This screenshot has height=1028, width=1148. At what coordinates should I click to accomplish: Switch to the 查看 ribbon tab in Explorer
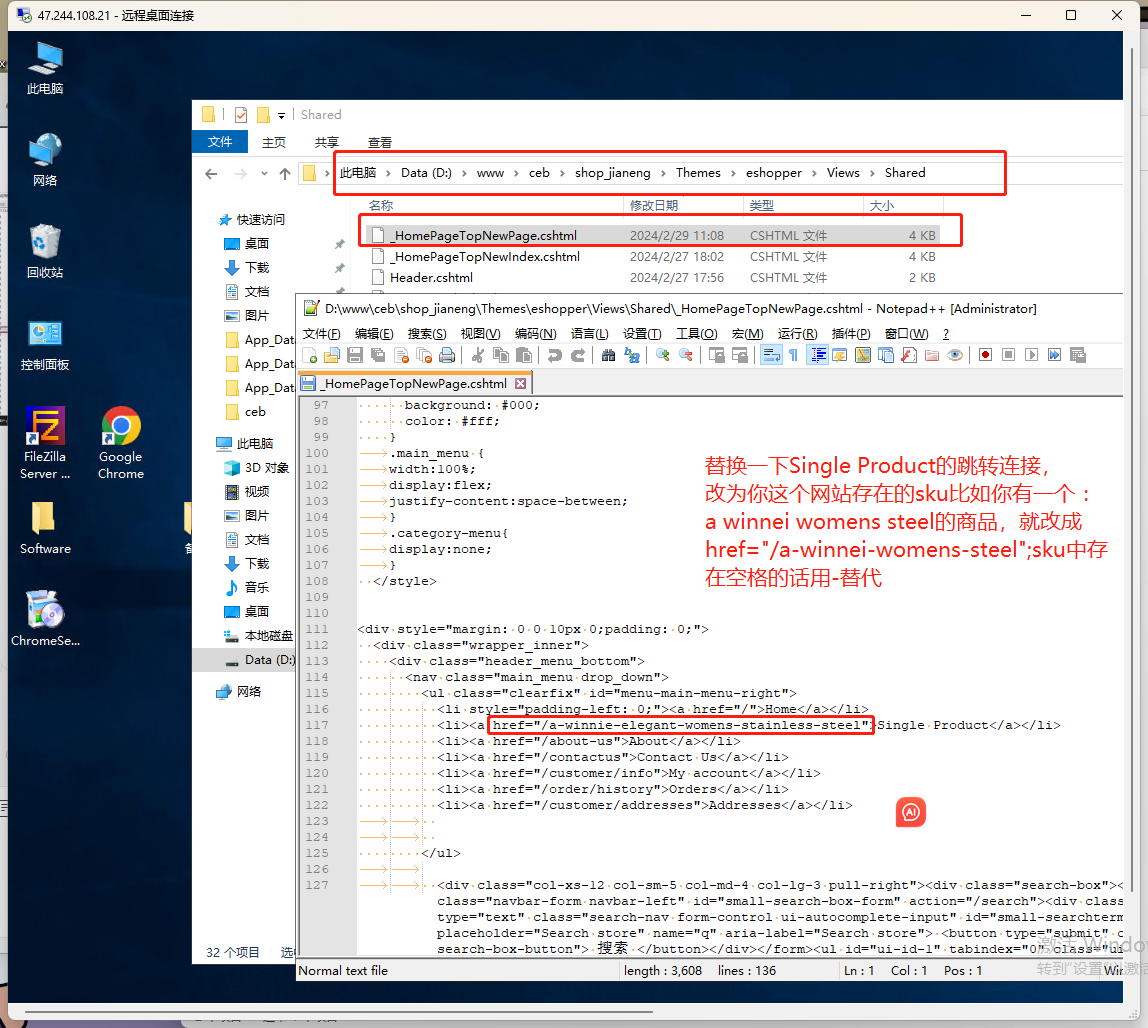coord(380,143)
